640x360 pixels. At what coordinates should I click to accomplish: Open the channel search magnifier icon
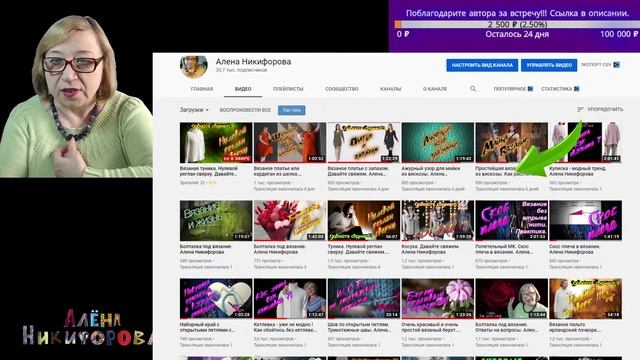[473, 89]
